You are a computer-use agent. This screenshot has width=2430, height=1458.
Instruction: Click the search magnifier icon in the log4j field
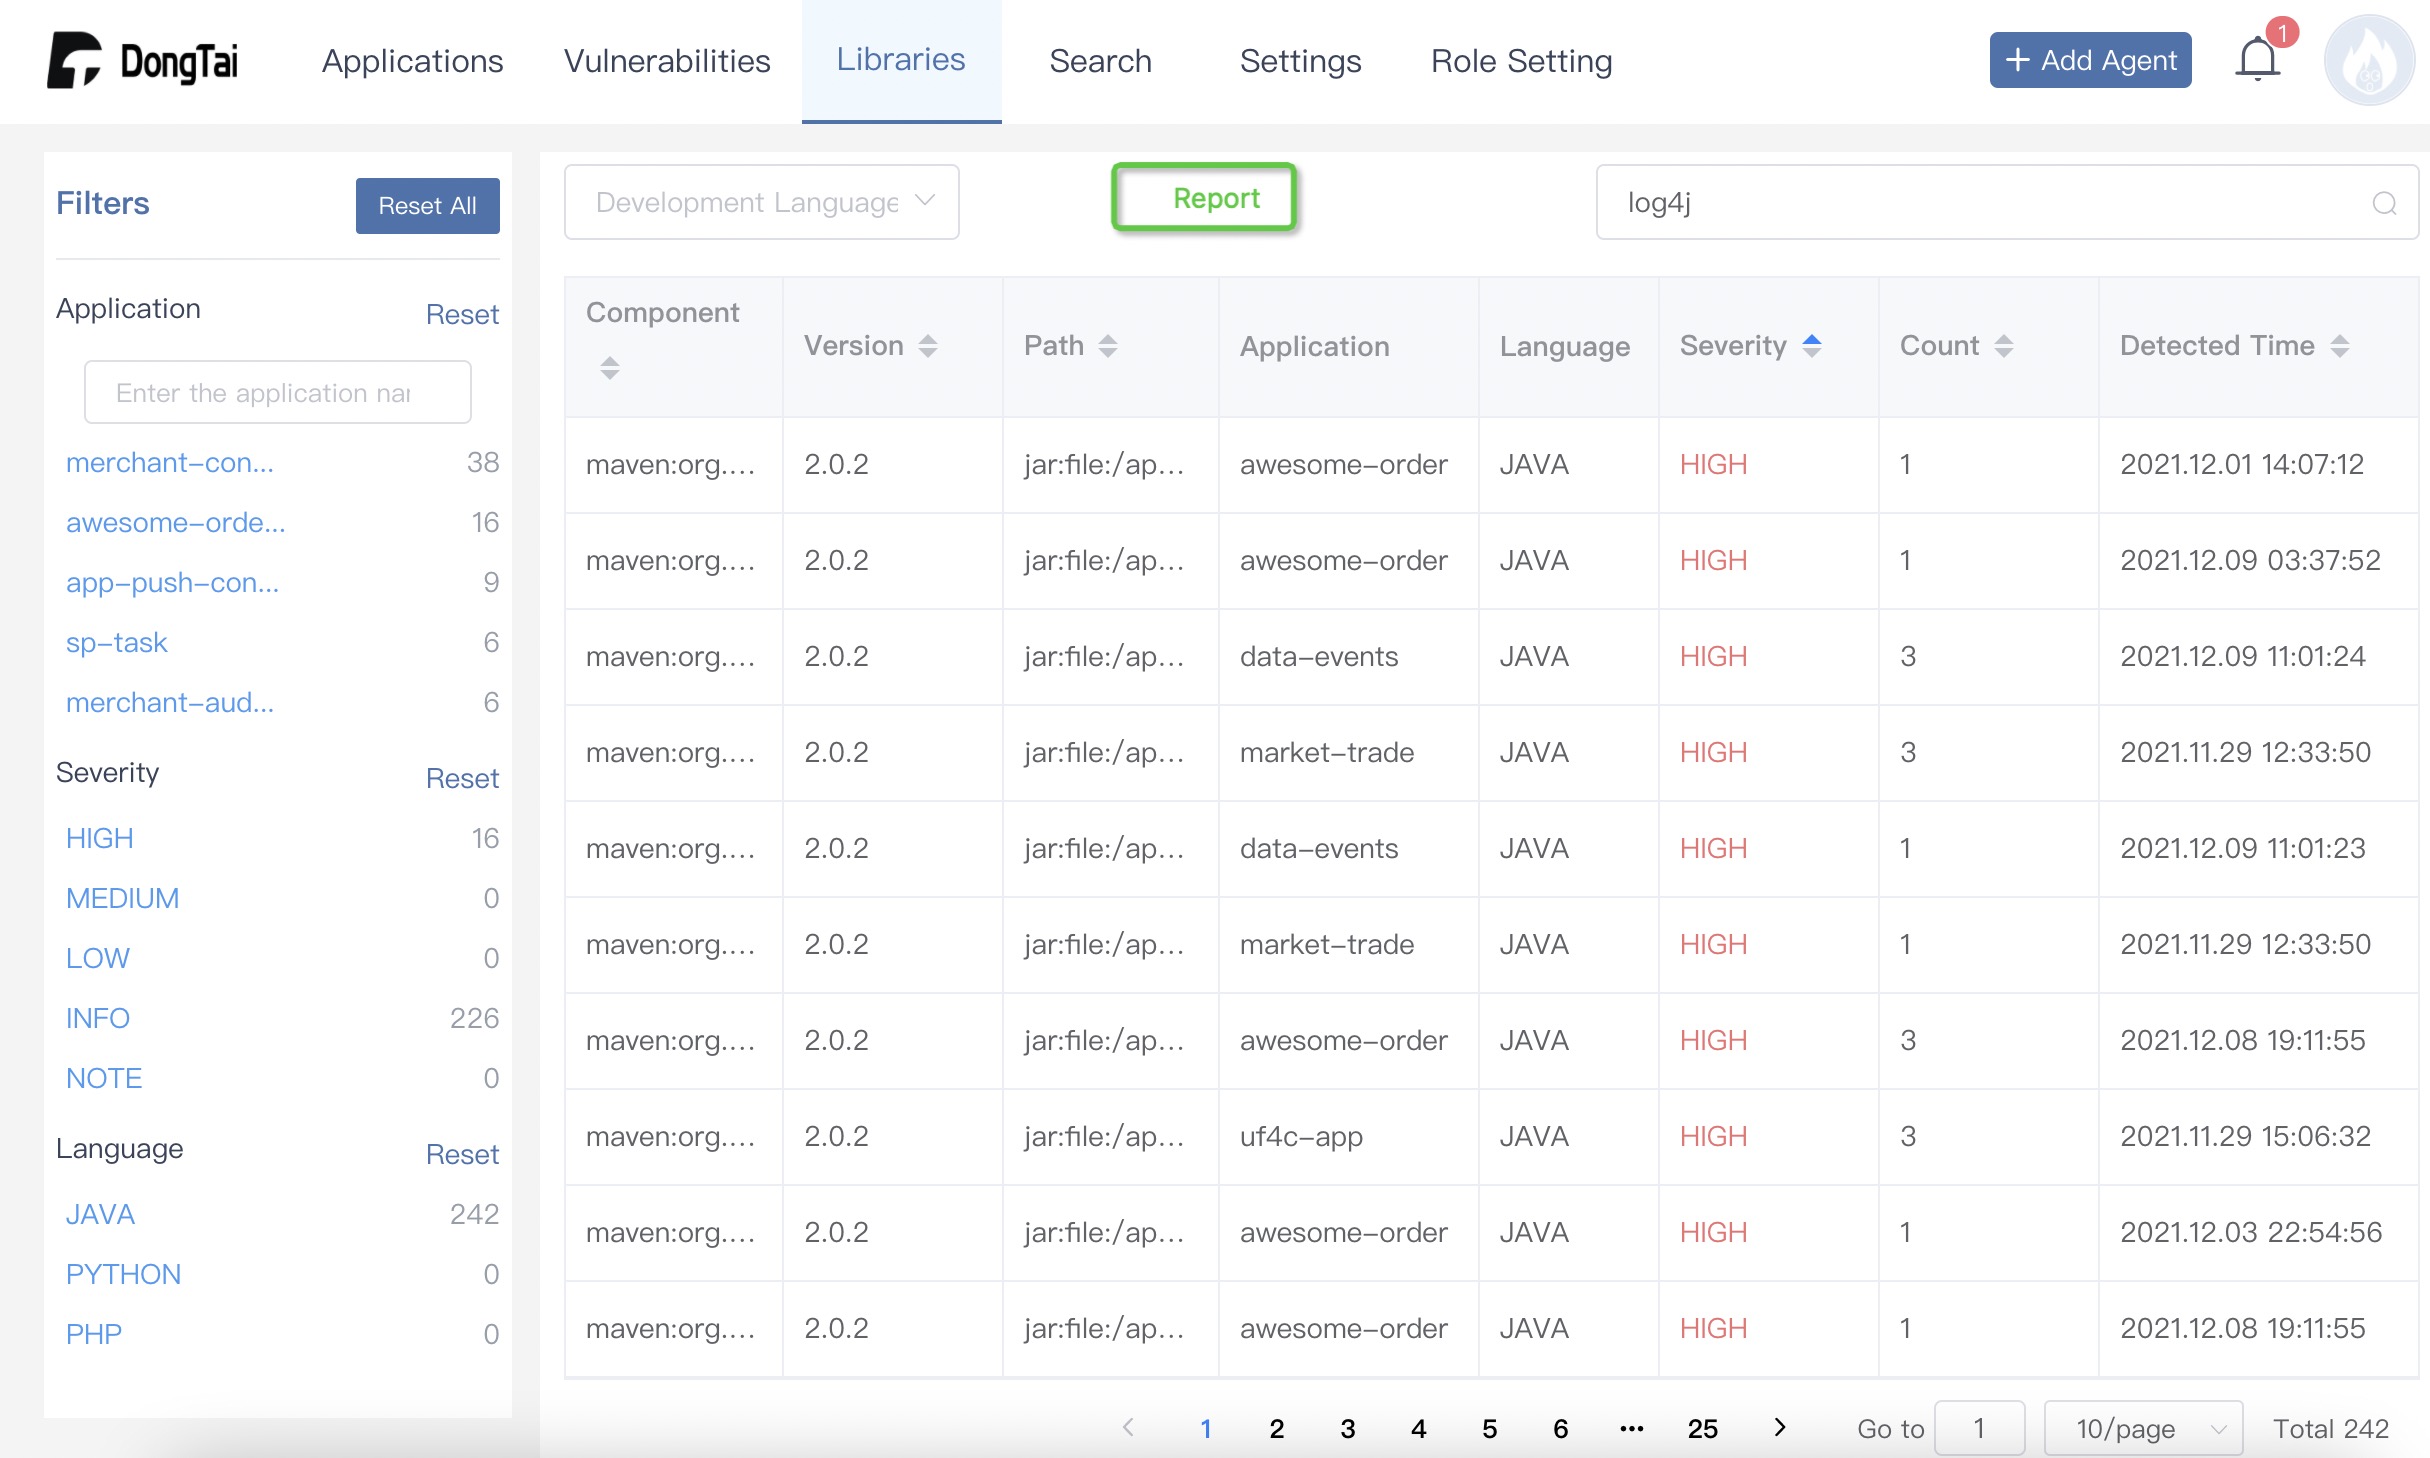[2386, 203]
